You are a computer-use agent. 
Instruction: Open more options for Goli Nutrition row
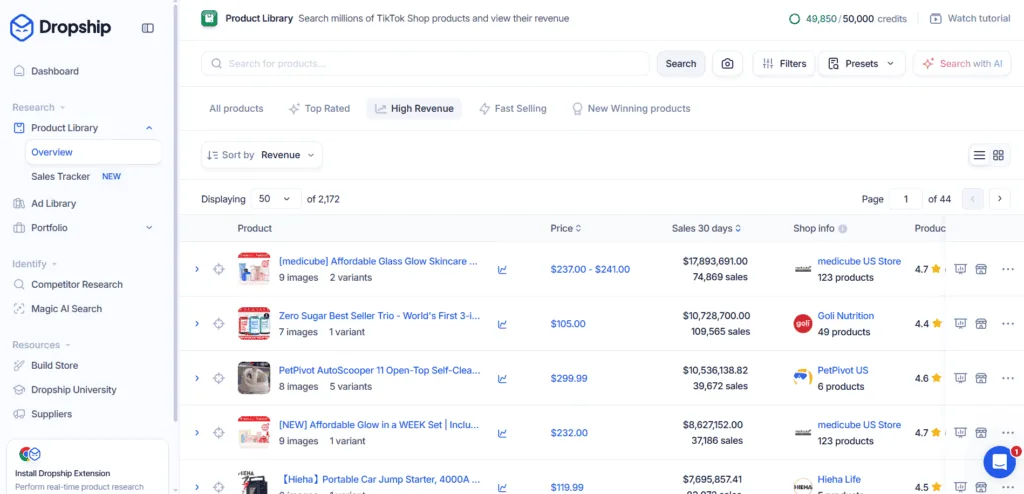pyautogui.click(x=1008, y=323)
